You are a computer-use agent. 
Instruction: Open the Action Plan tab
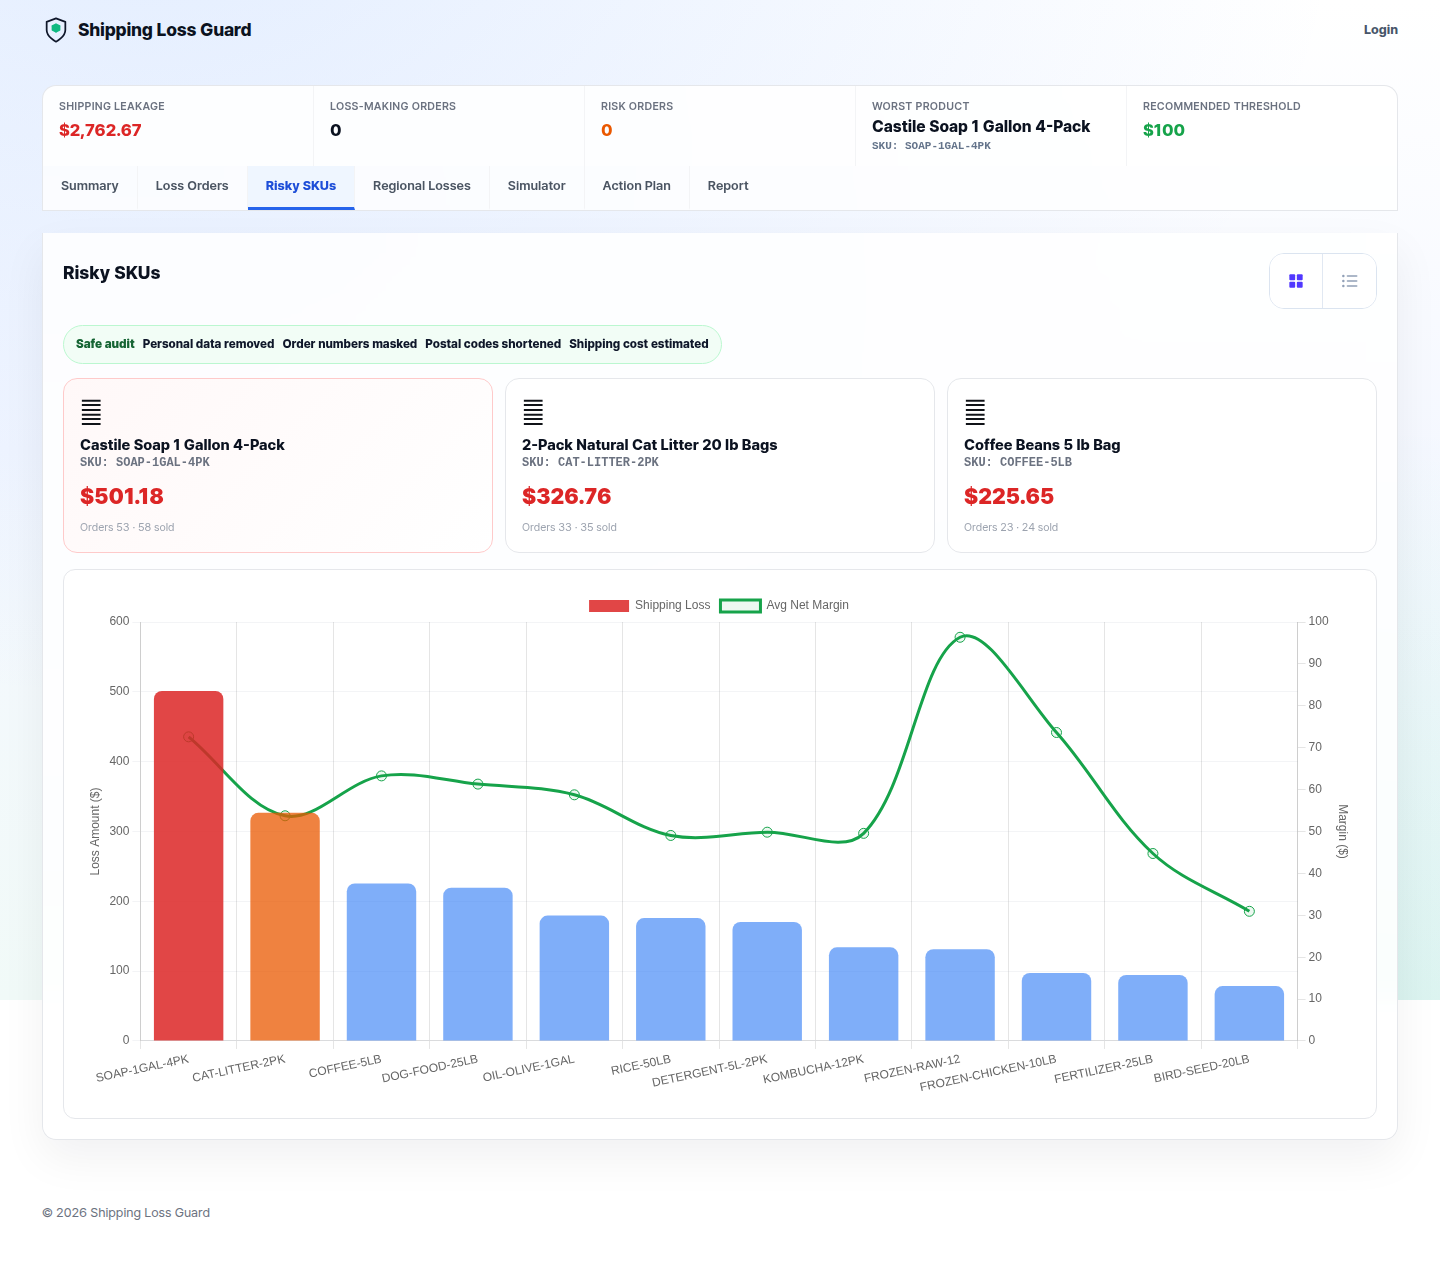point(637,187)
